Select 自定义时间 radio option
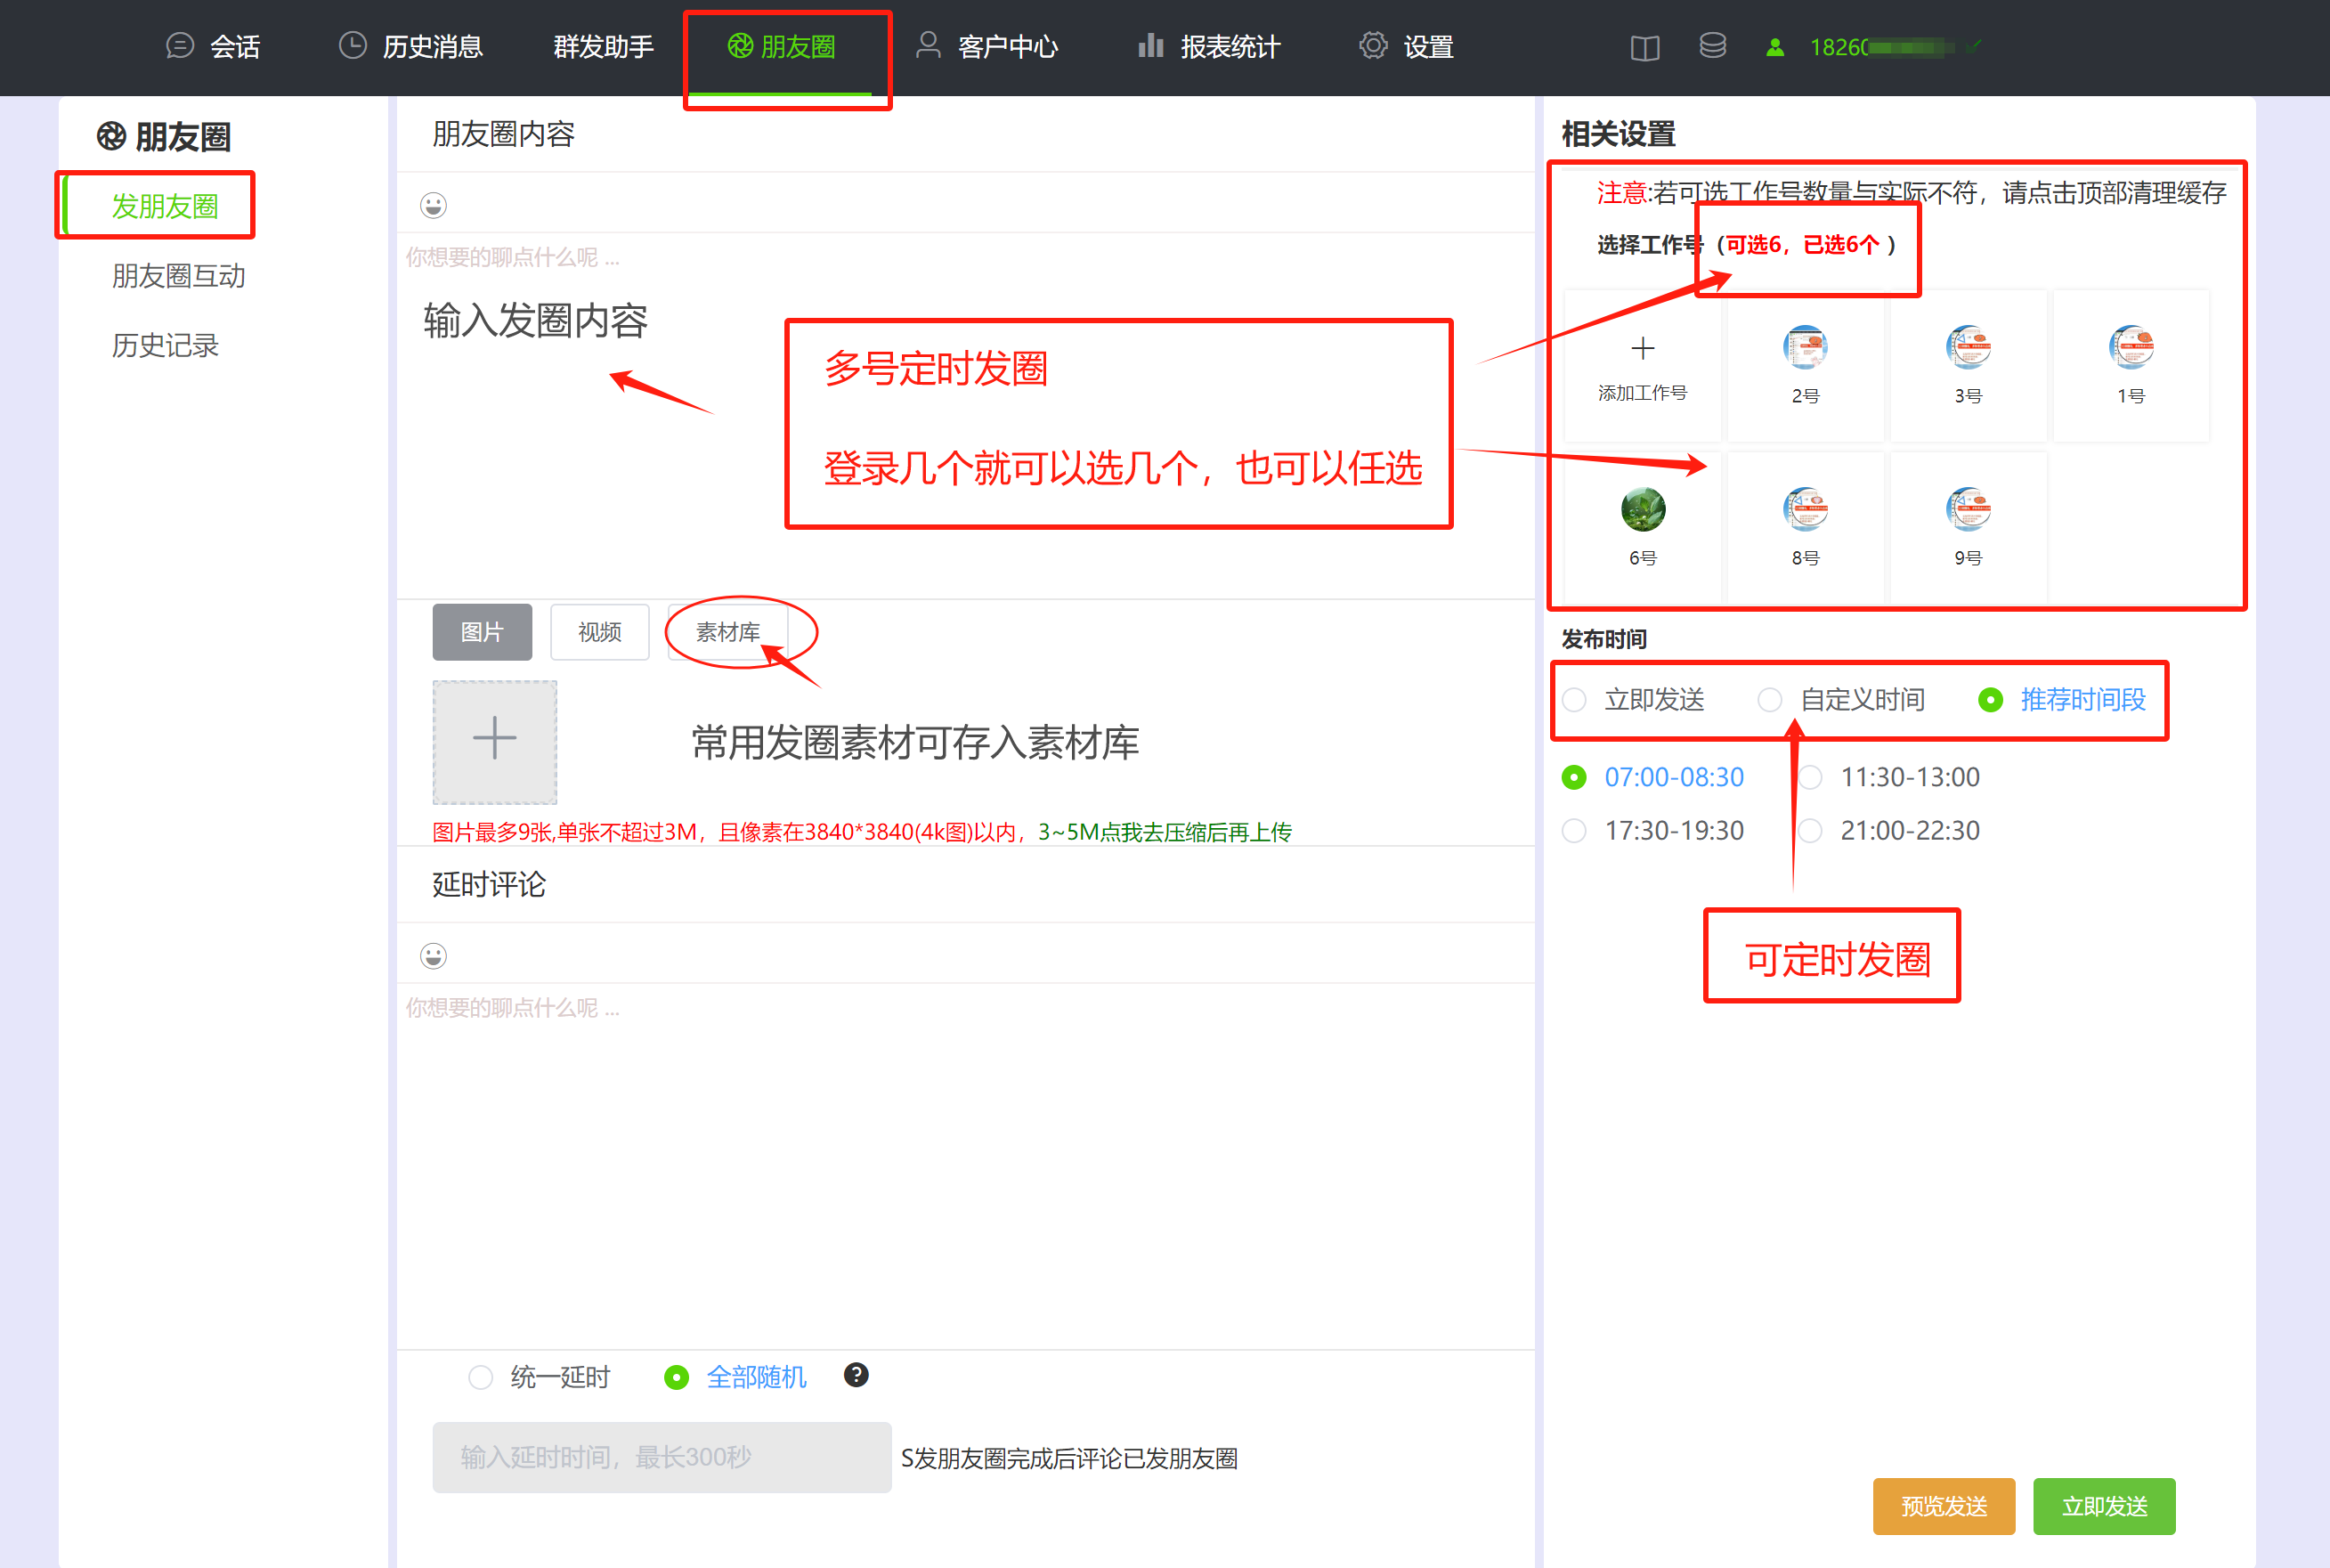This screenshot has height=1568, width=2330. click(1770, 700)
